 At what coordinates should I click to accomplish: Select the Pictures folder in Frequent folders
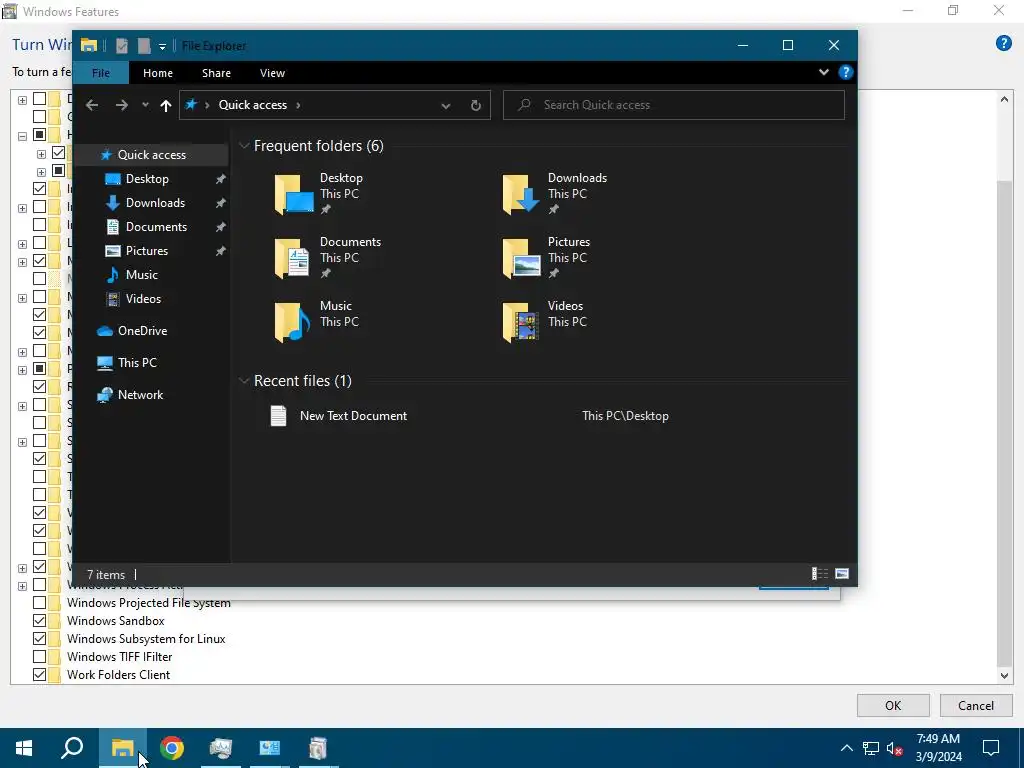[547, 257]
